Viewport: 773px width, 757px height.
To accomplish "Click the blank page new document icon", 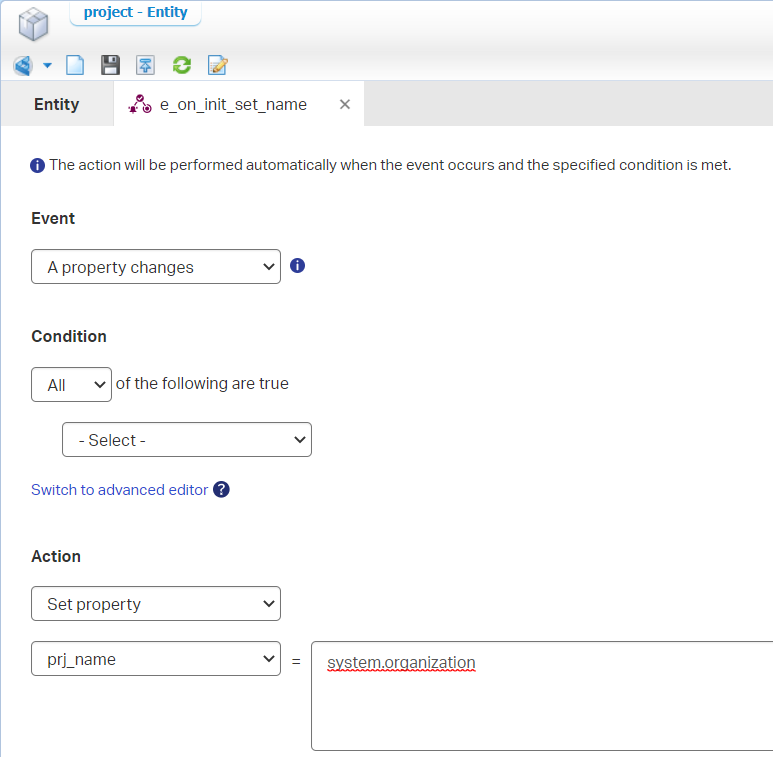I will point(75,66).
